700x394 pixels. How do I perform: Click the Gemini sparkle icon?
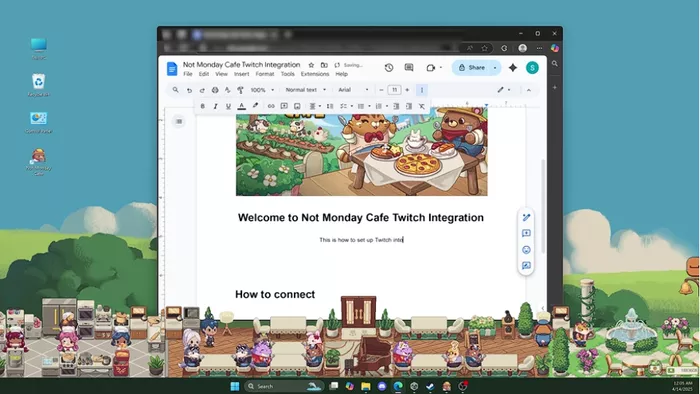[x=513, y=68]
